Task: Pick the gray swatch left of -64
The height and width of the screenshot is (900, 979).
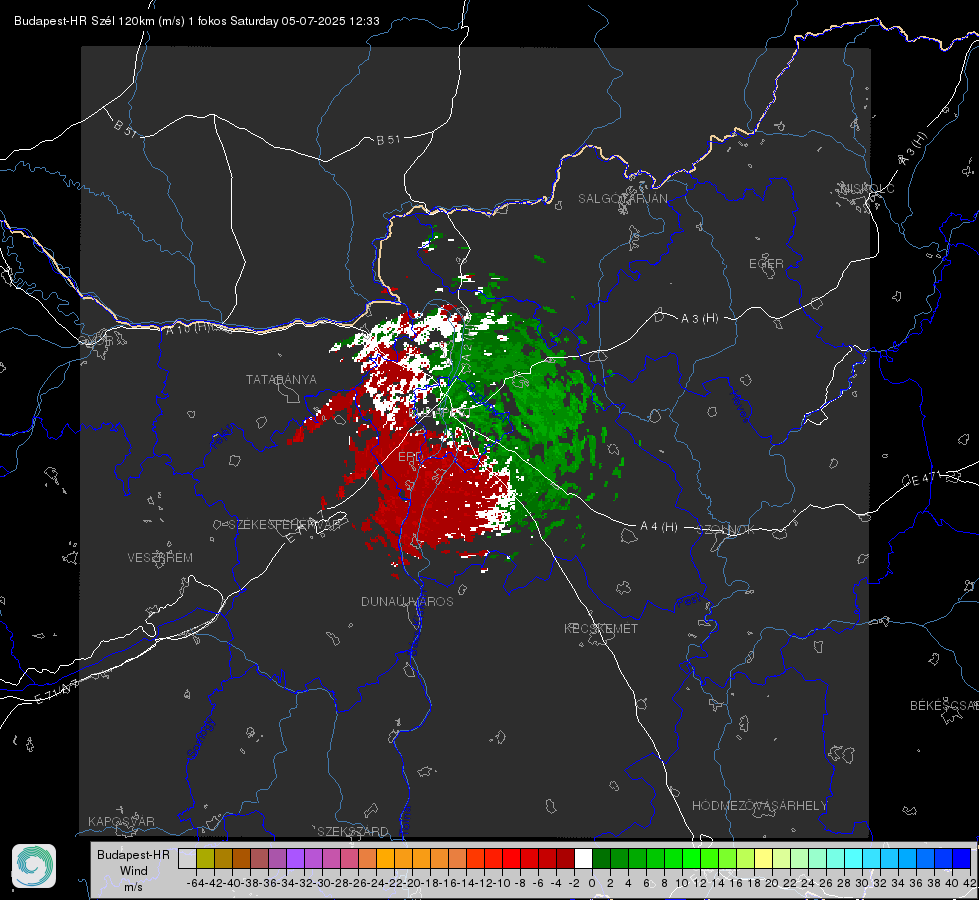Action: tap(187, 858)
